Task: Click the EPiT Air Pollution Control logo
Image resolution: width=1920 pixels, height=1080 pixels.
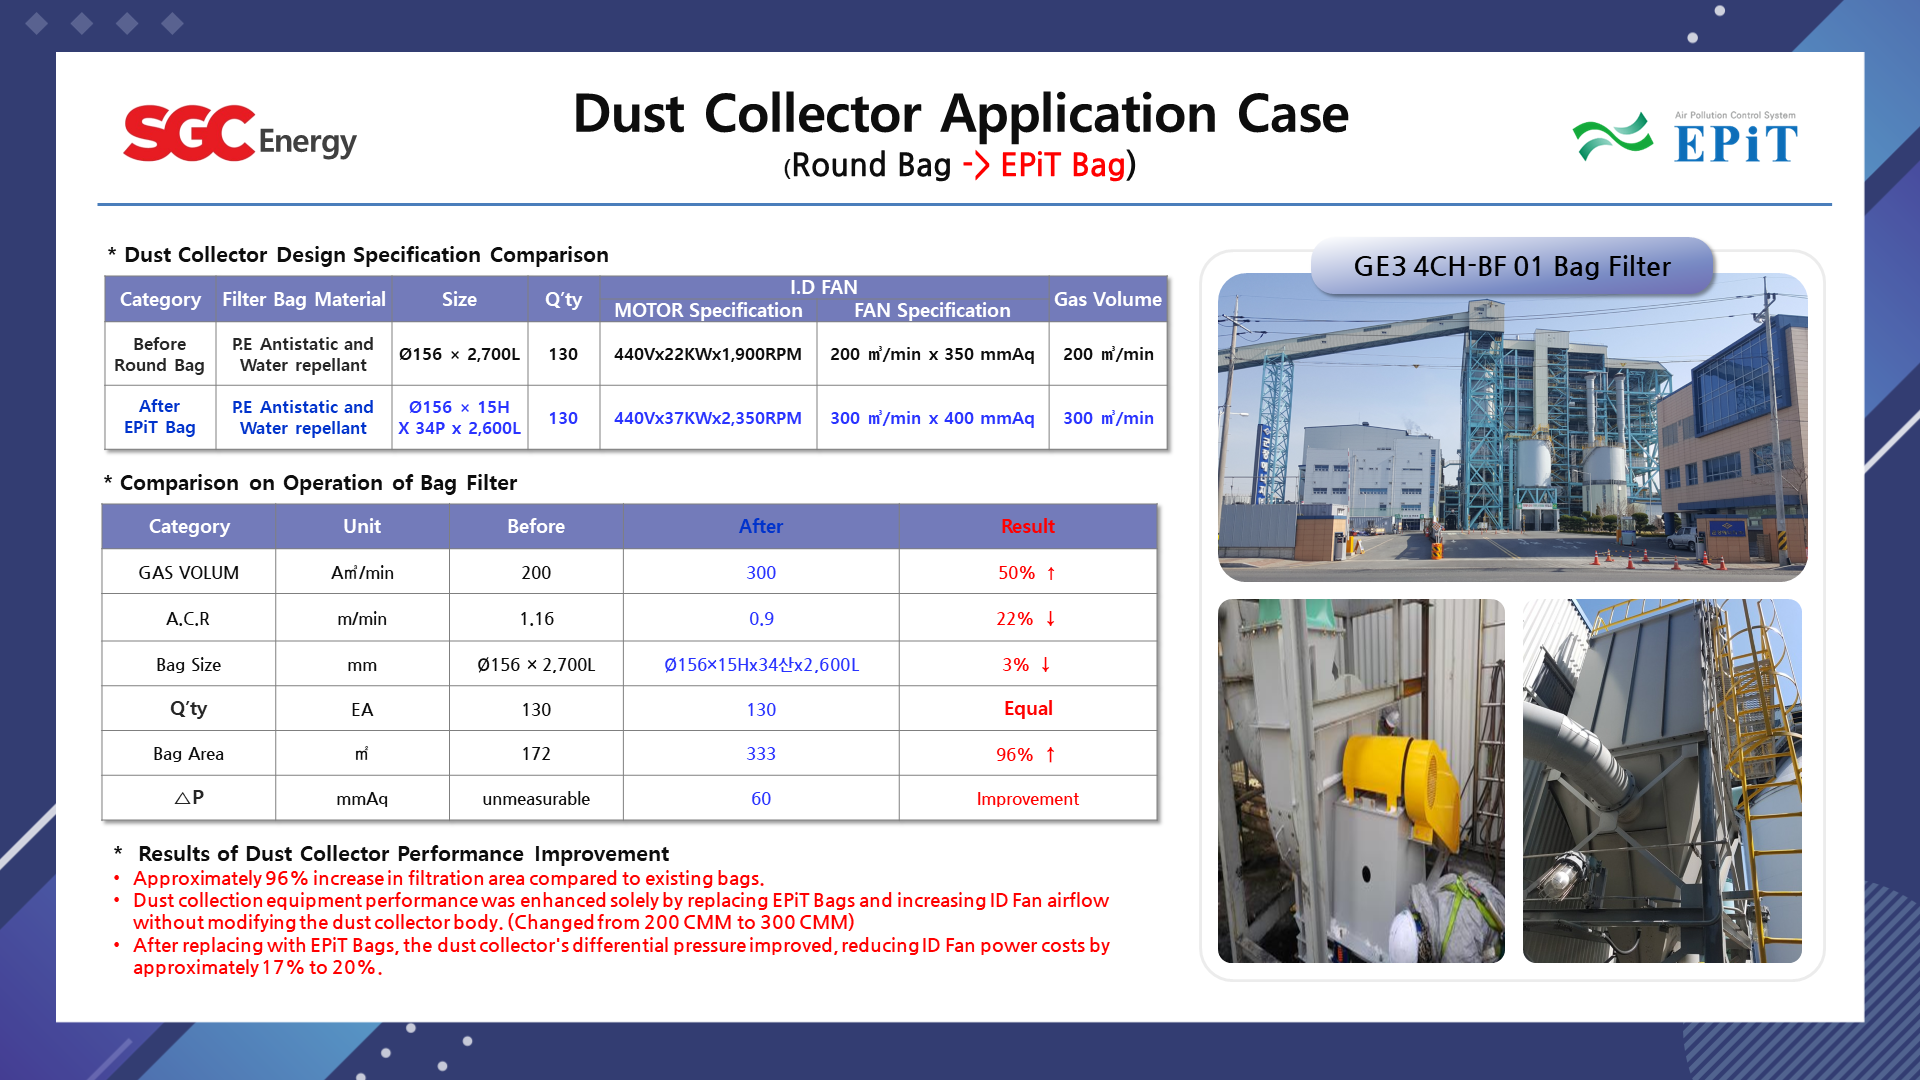Action: [1686, 138]
